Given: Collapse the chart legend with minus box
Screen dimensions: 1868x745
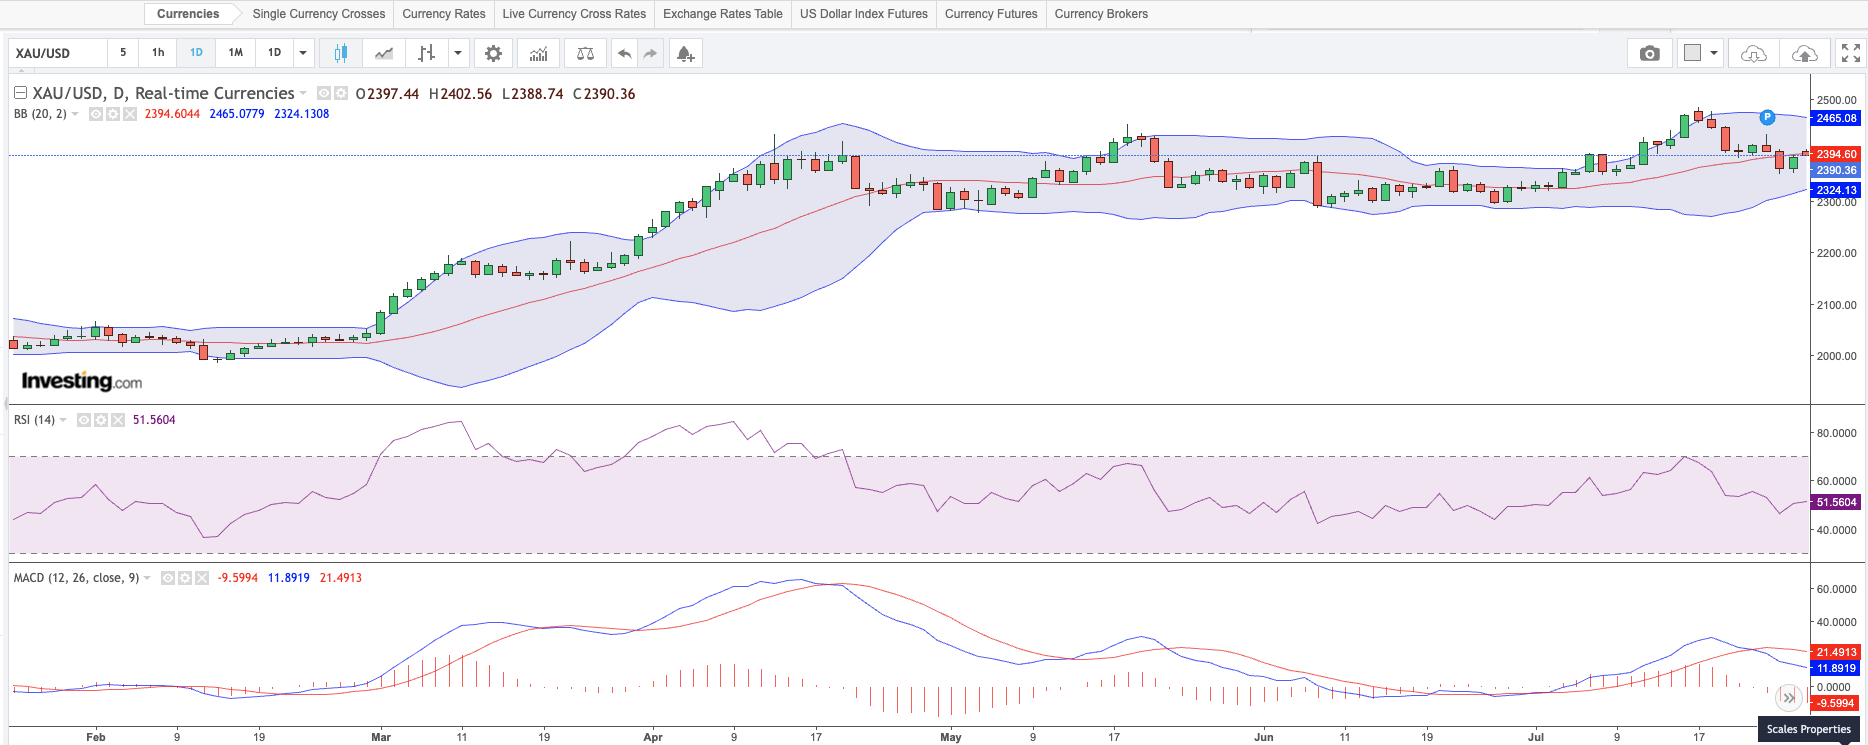Looking at the screenshot, I should pos(20,92).
